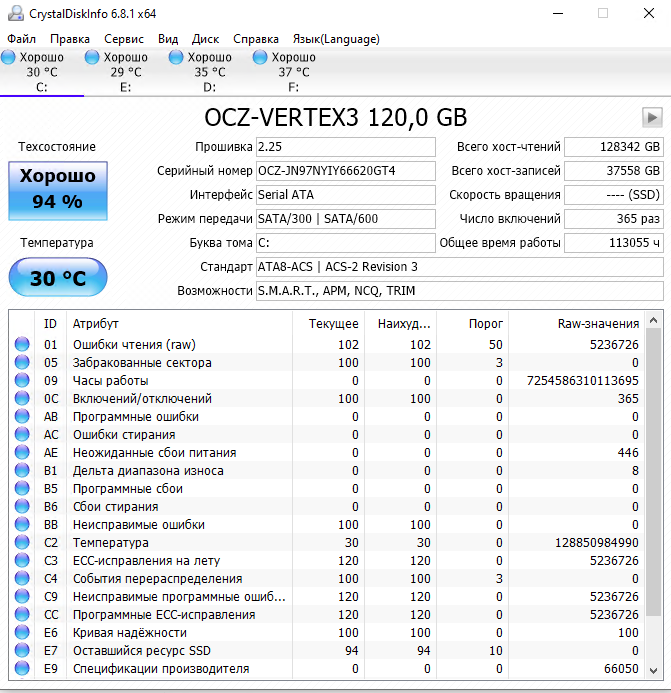Click status orb for Кривая надёжности row
671x693 pixels.
[x=22, y=632]
